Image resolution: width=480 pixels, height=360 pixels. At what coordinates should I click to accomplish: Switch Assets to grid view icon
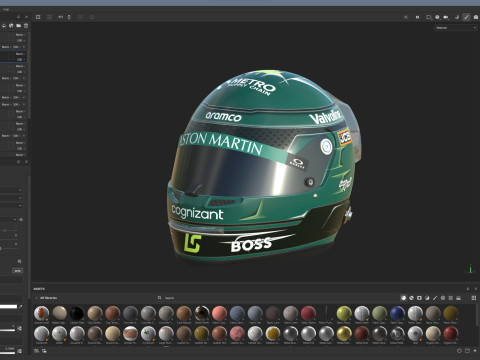click(474, 298)
